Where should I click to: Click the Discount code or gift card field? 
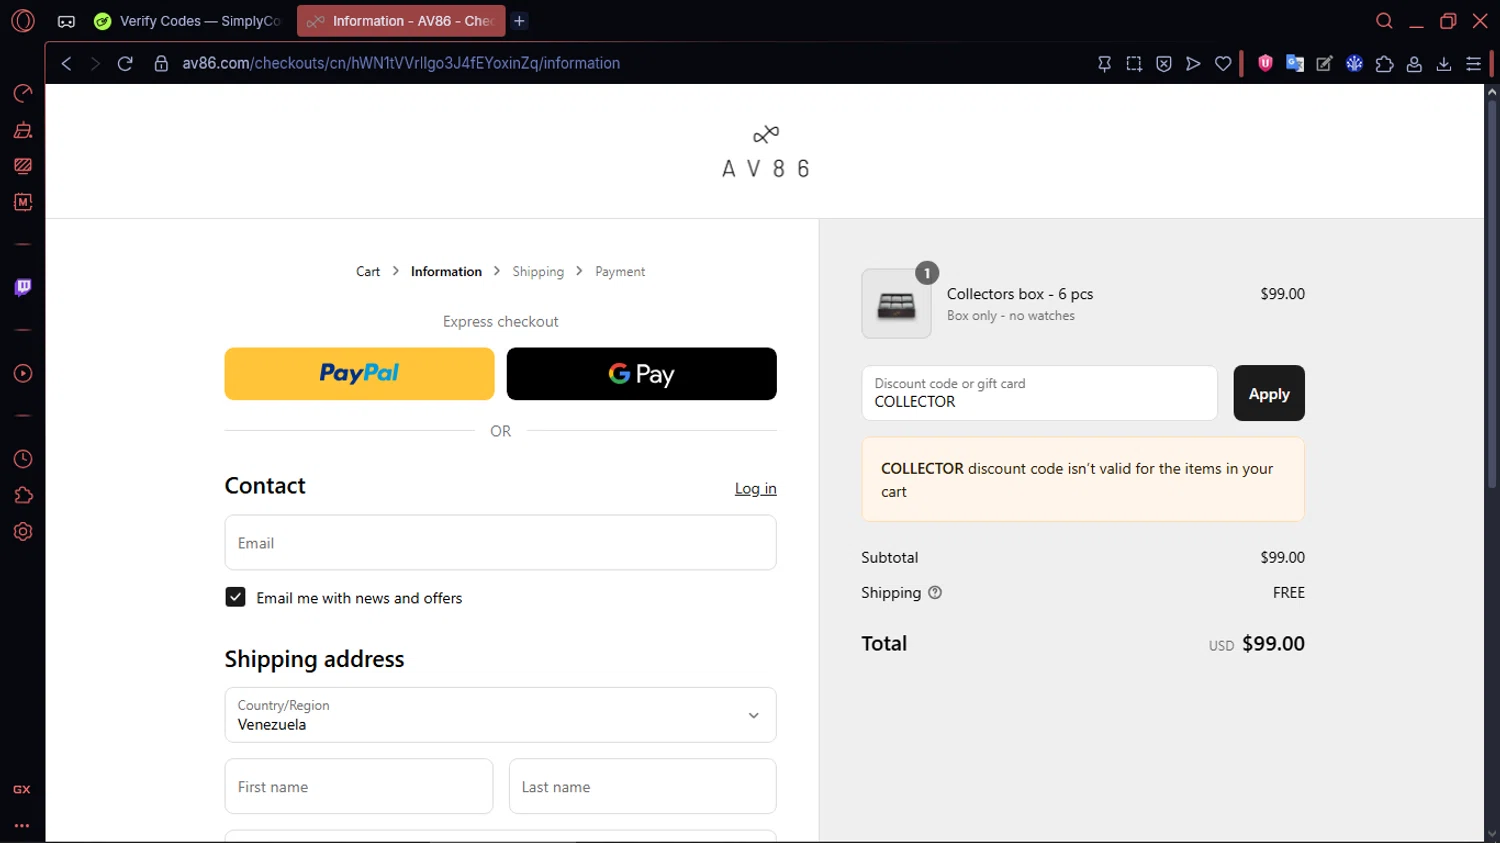tap(1039, 393)
